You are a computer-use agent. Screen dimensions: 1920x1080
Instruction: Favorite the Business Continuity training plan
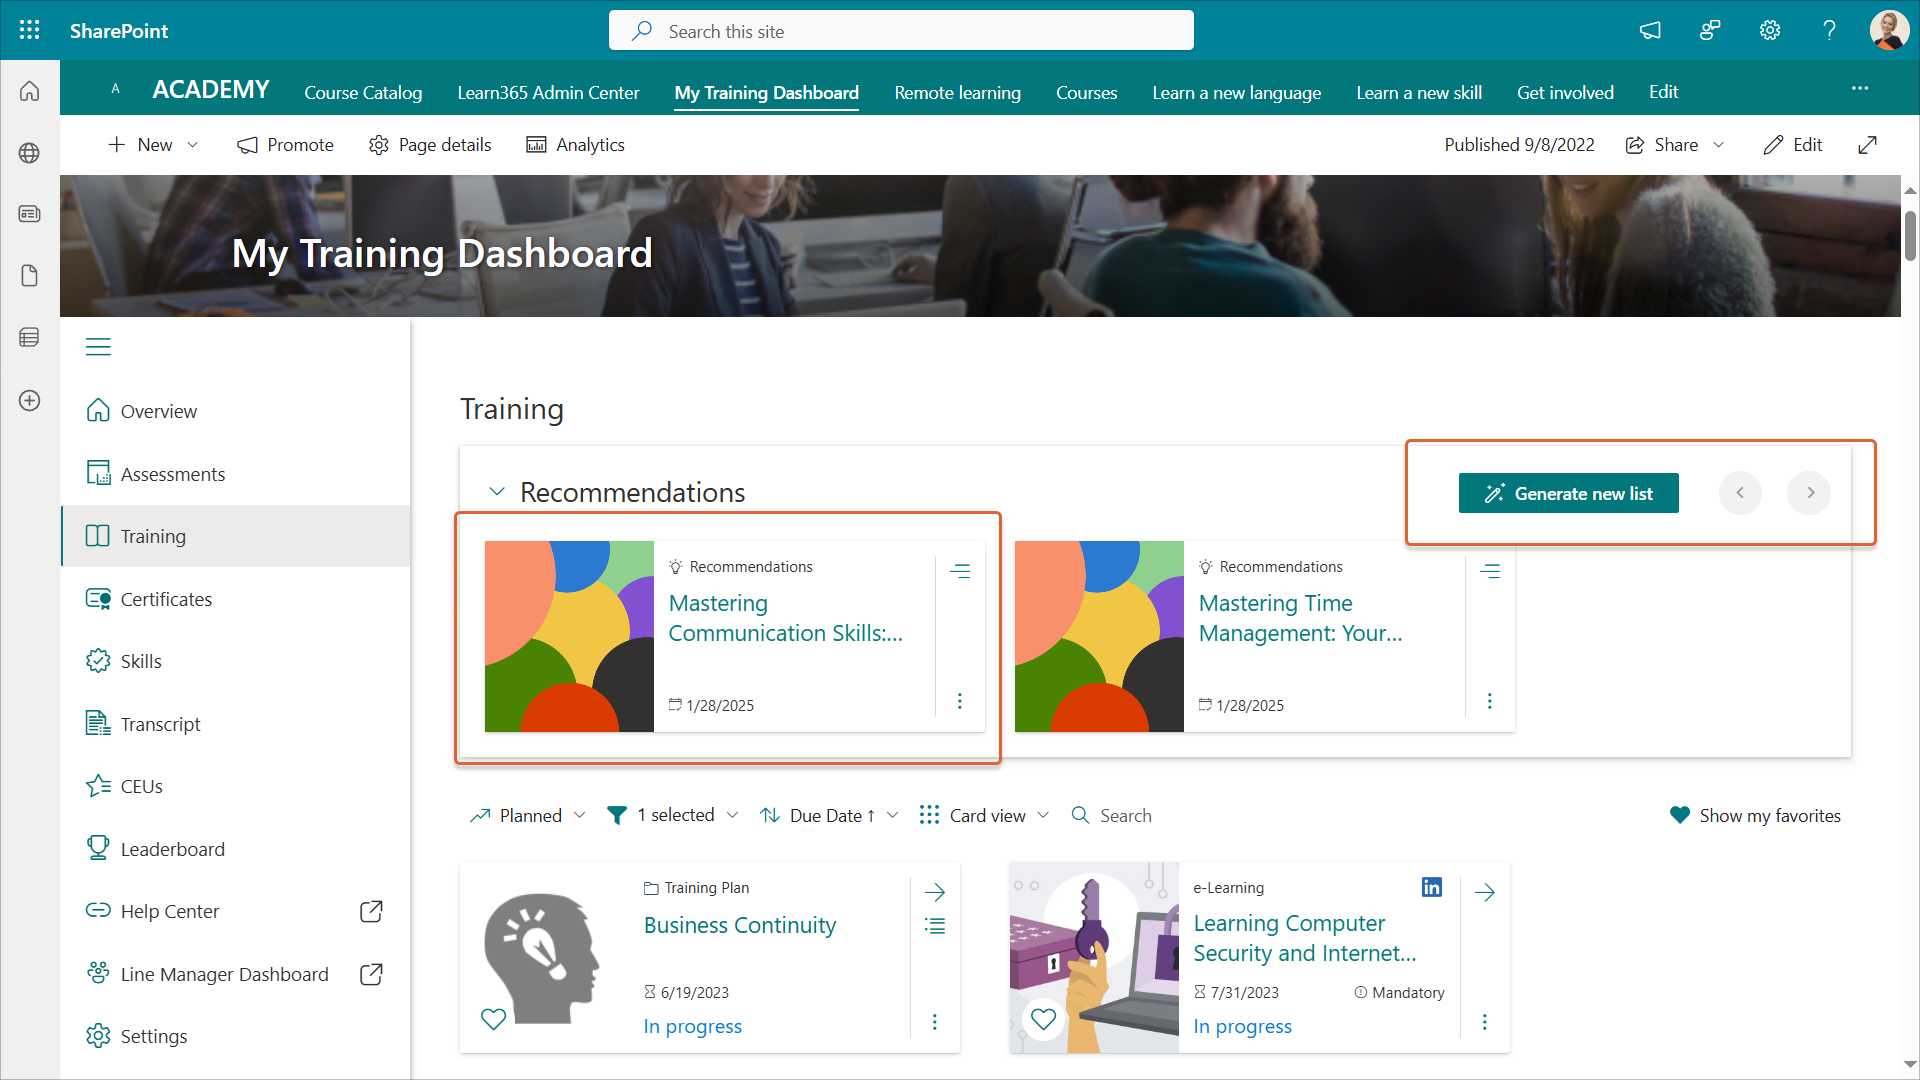point(494,1019)
